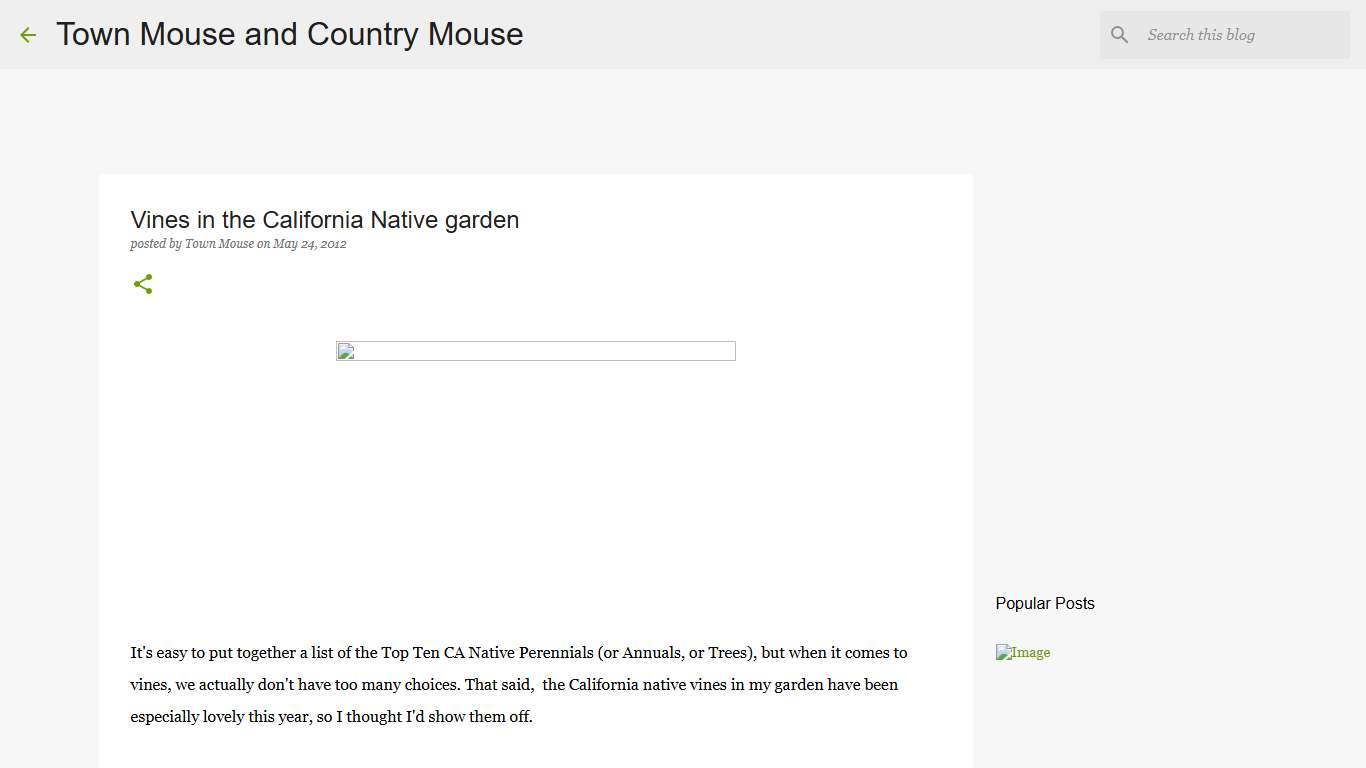Click the May 24, 2012 post date
The width and height of the screenshot is (1366, 768).
[310, 244]
